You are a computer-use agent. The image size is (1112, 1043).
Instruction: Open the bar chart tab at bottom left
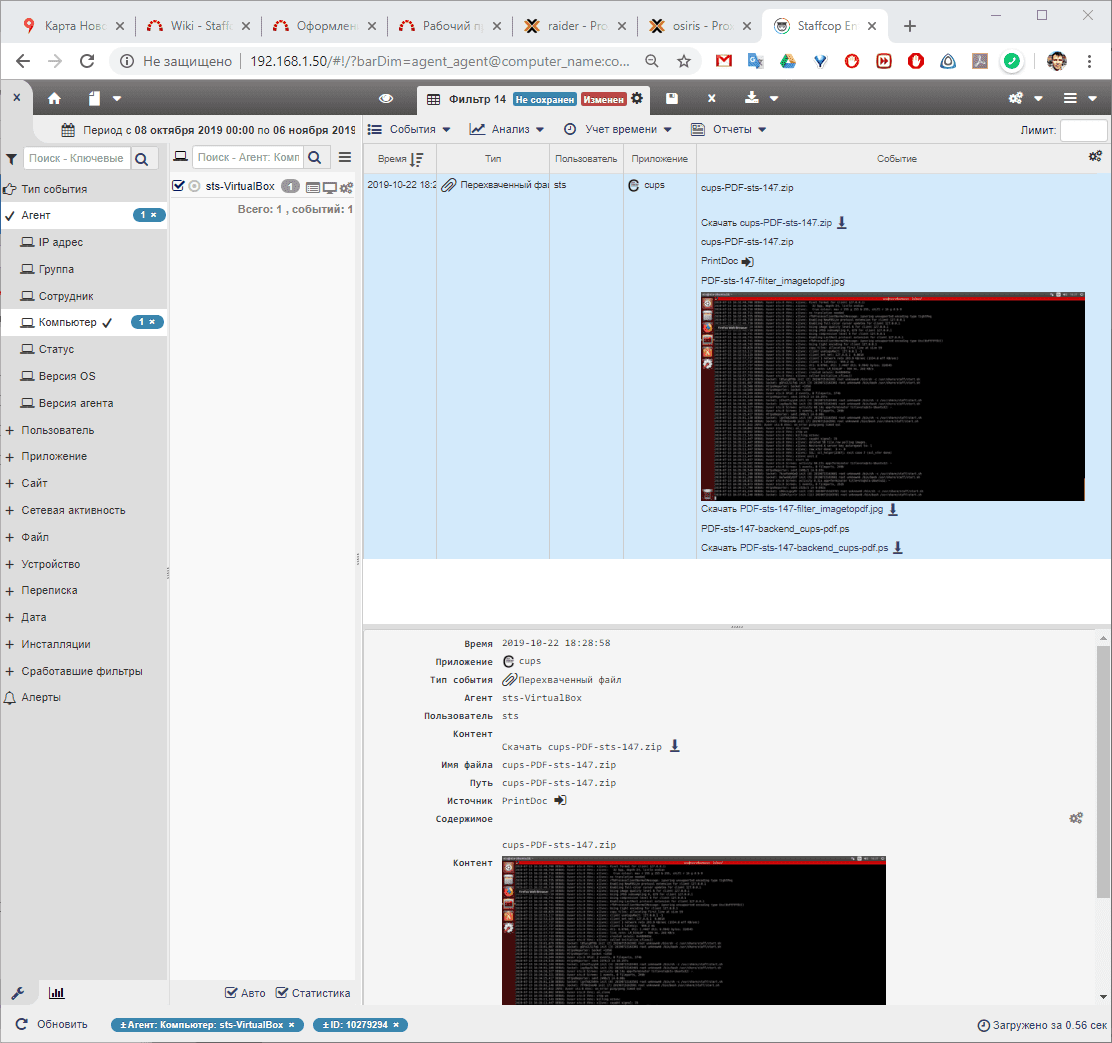pyautogui.click(x=57, y=993)
